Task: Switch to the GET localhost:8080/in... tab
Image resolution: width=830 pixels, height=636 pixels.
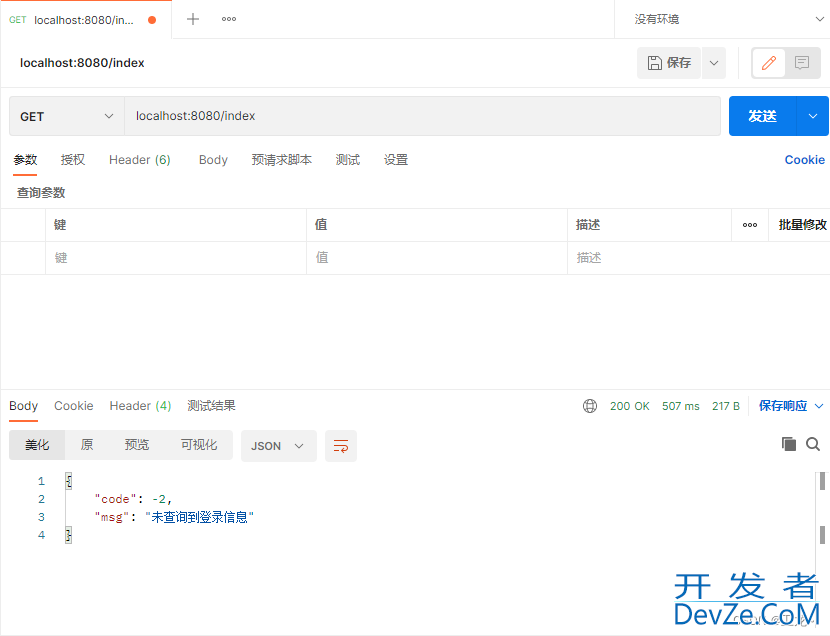Action: (x=85, y=20)
